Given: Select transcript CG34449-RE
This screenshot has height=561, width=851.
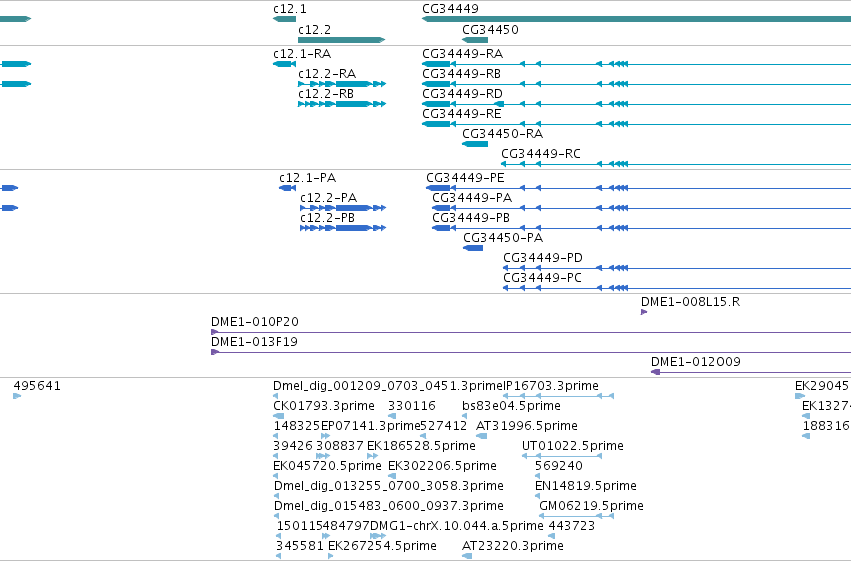Looking at the screenshot, I should point(636,124).
